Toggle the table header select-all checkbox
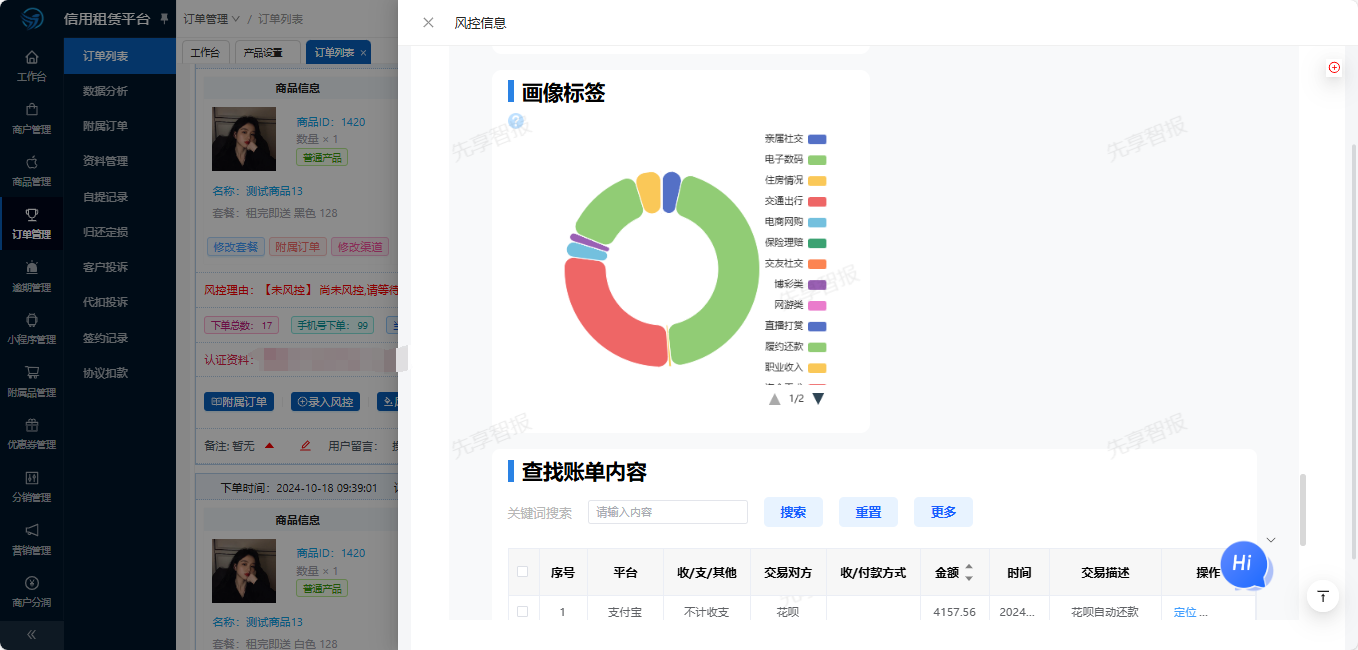1358x650 pixels. pos(522,572)
